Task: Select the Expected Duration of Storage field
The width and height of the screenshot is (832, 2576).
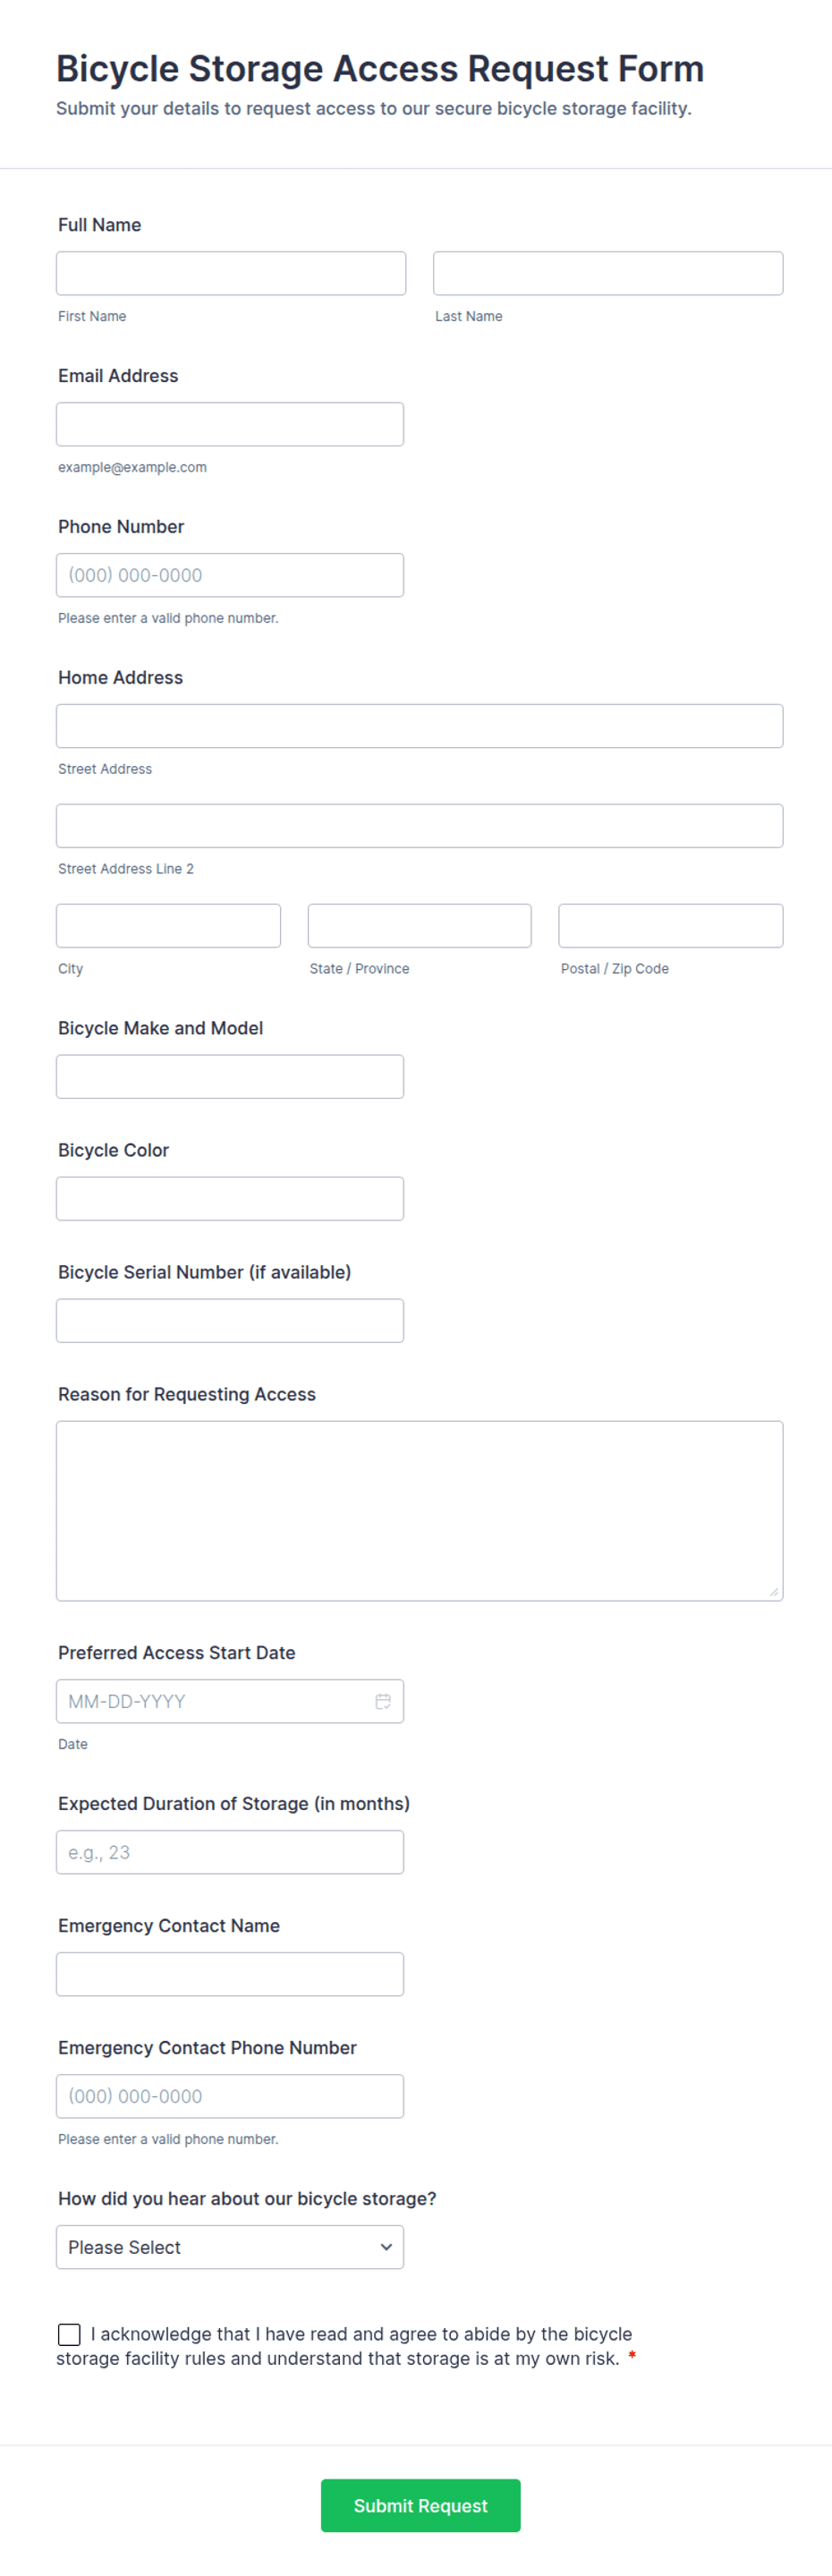Action: (230, 1852)
